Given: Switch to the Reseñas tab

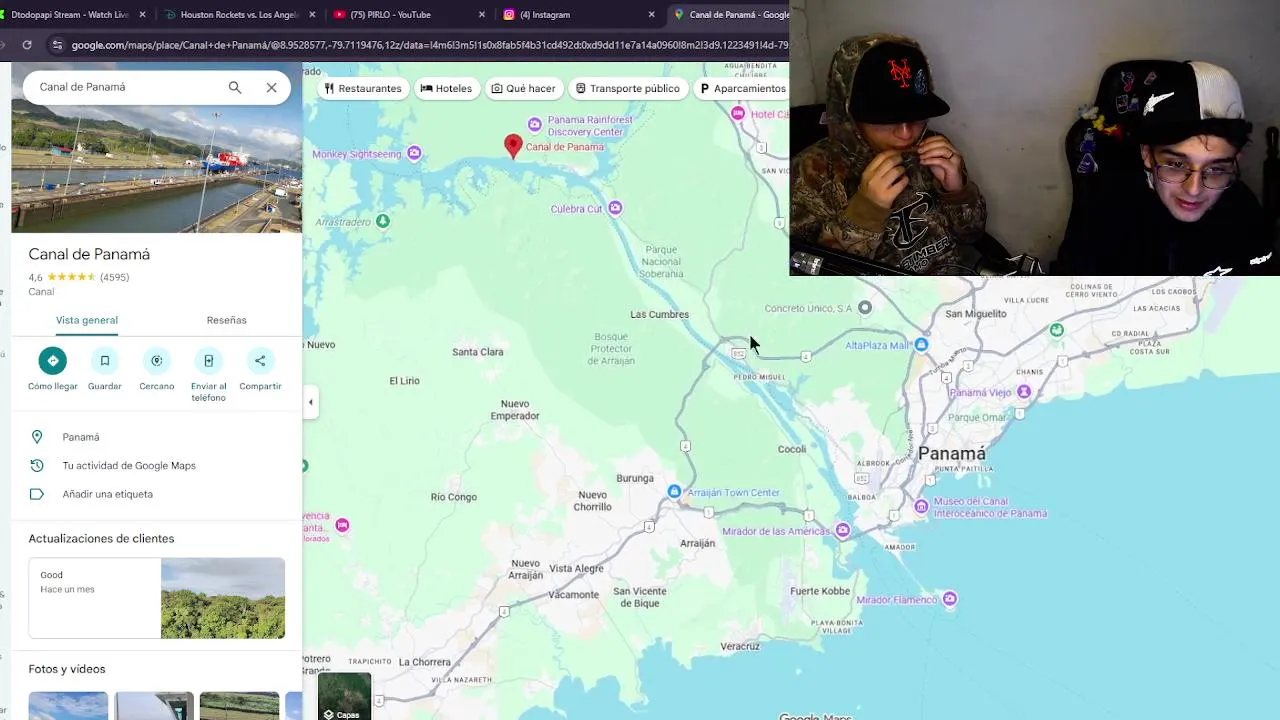Looking at the screenshot, I should click(x=226, y=320).
